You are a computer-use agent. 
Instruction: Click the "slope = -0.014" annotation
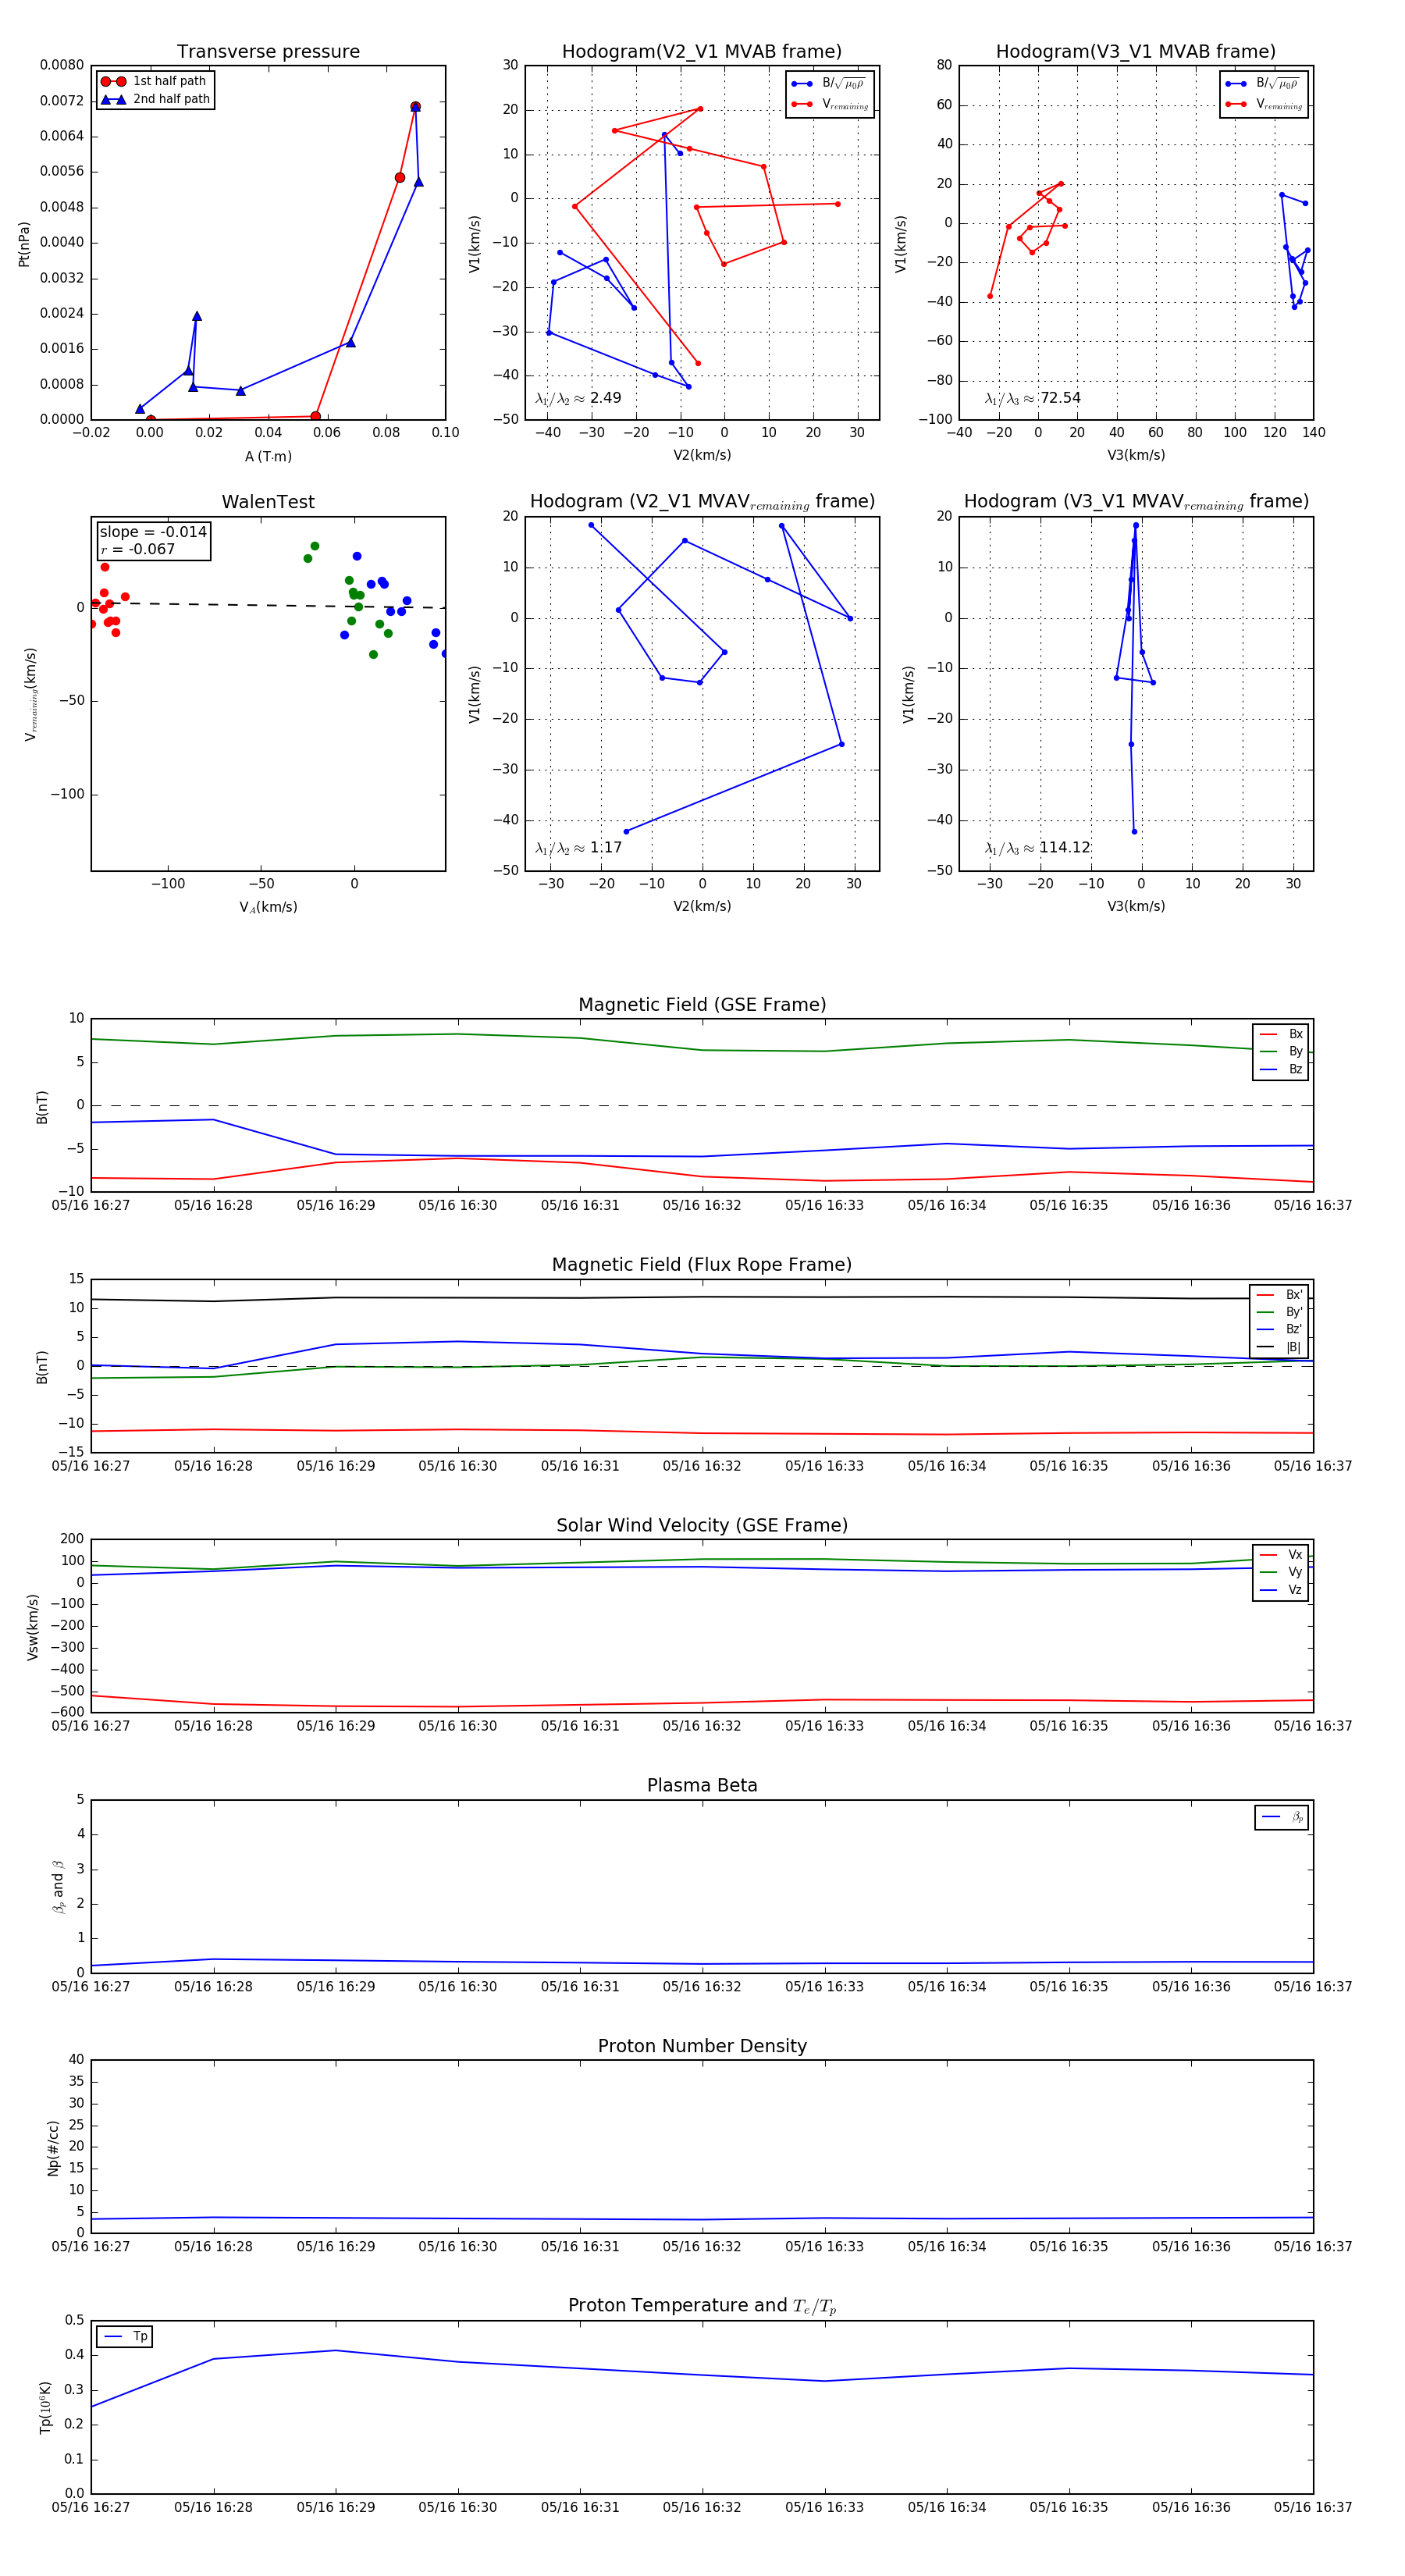[153, 532]
